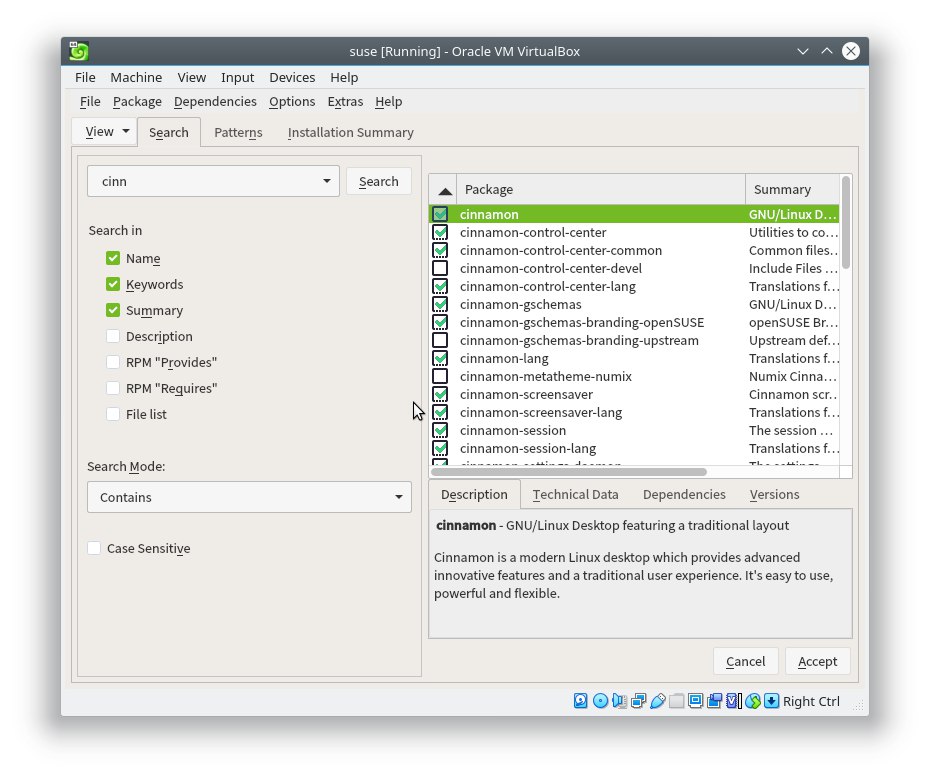Viewport: 930px width, 777px height.
Task: Click install status icon for cinnamon-control-center-lang
Action: click(440, 286)
